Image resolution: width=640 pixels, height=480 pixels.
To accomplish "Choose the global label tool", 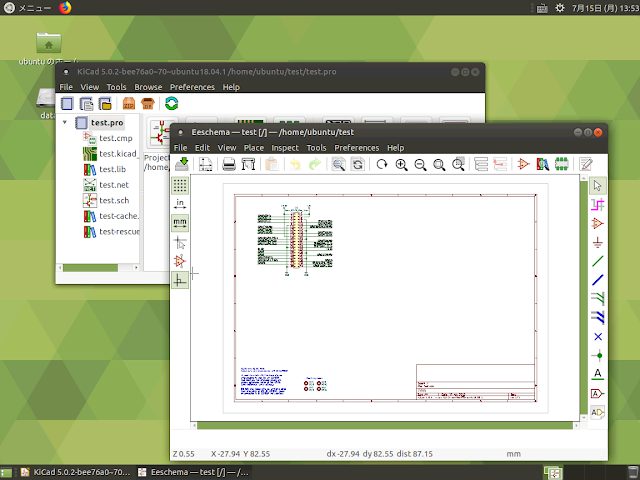I will click(598, 393).
